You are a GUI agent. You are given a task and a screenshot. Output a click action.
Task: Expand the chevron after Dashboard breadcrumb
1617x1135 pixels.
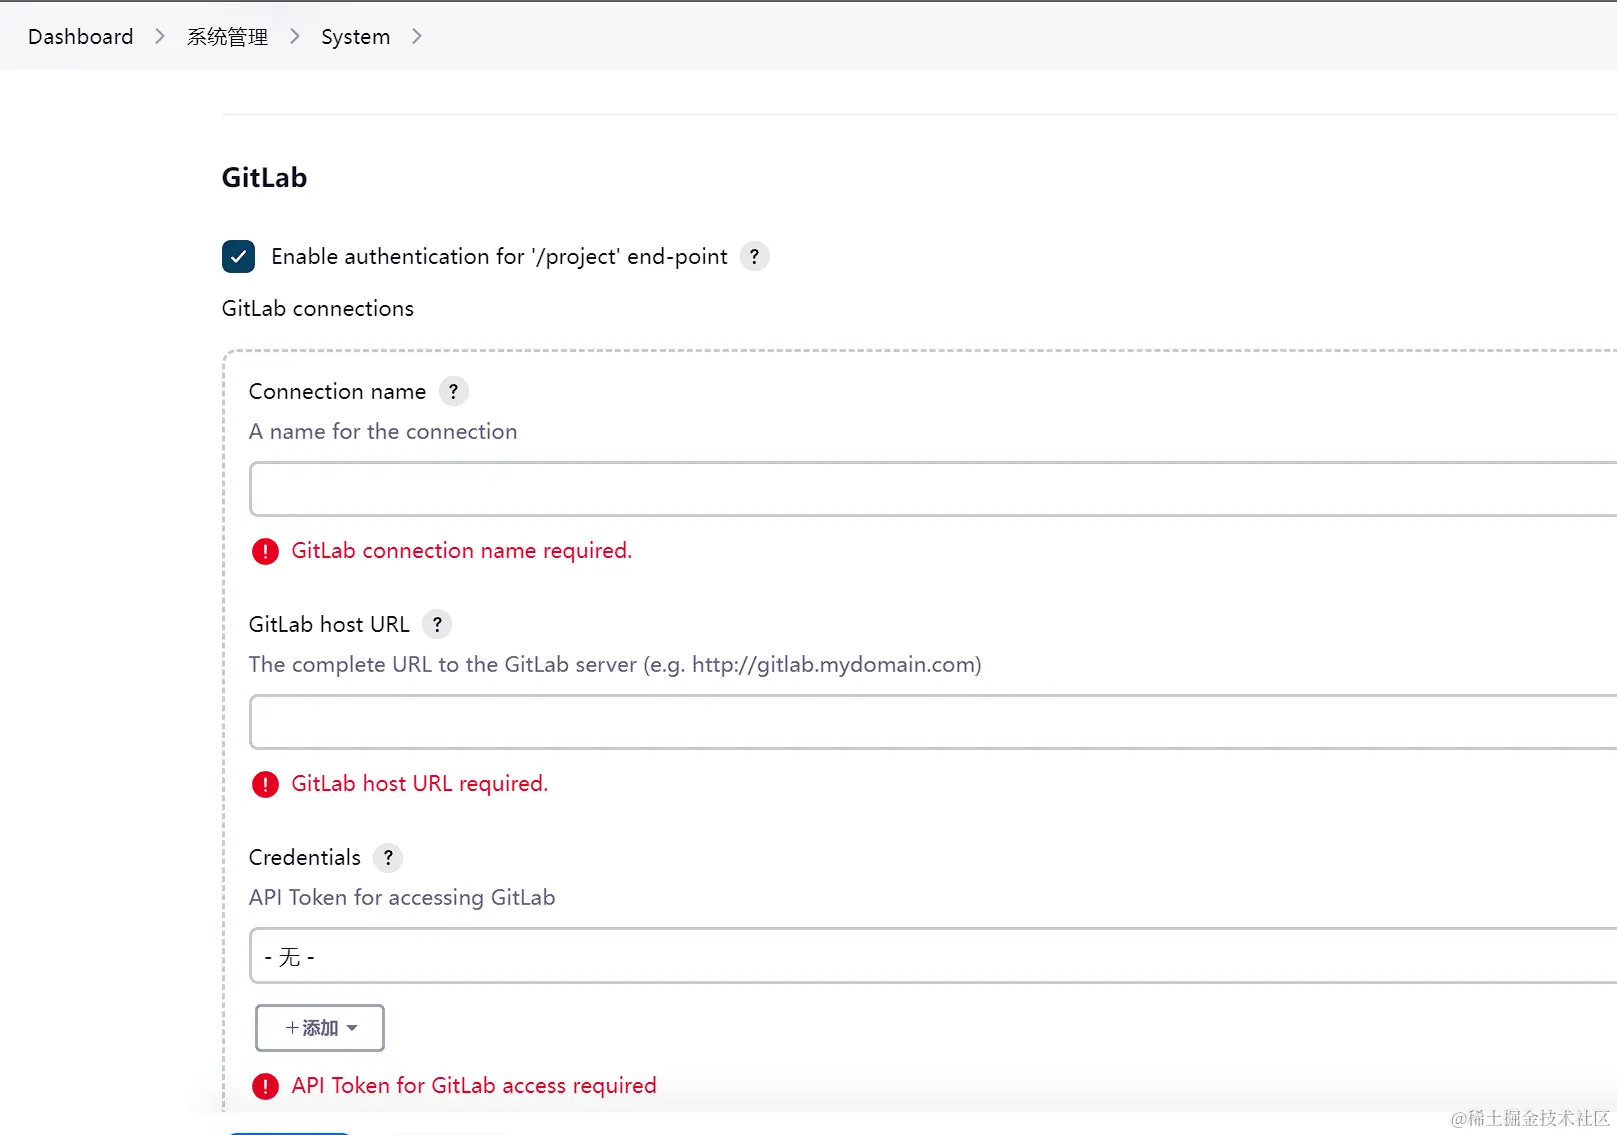coord(160,37)
